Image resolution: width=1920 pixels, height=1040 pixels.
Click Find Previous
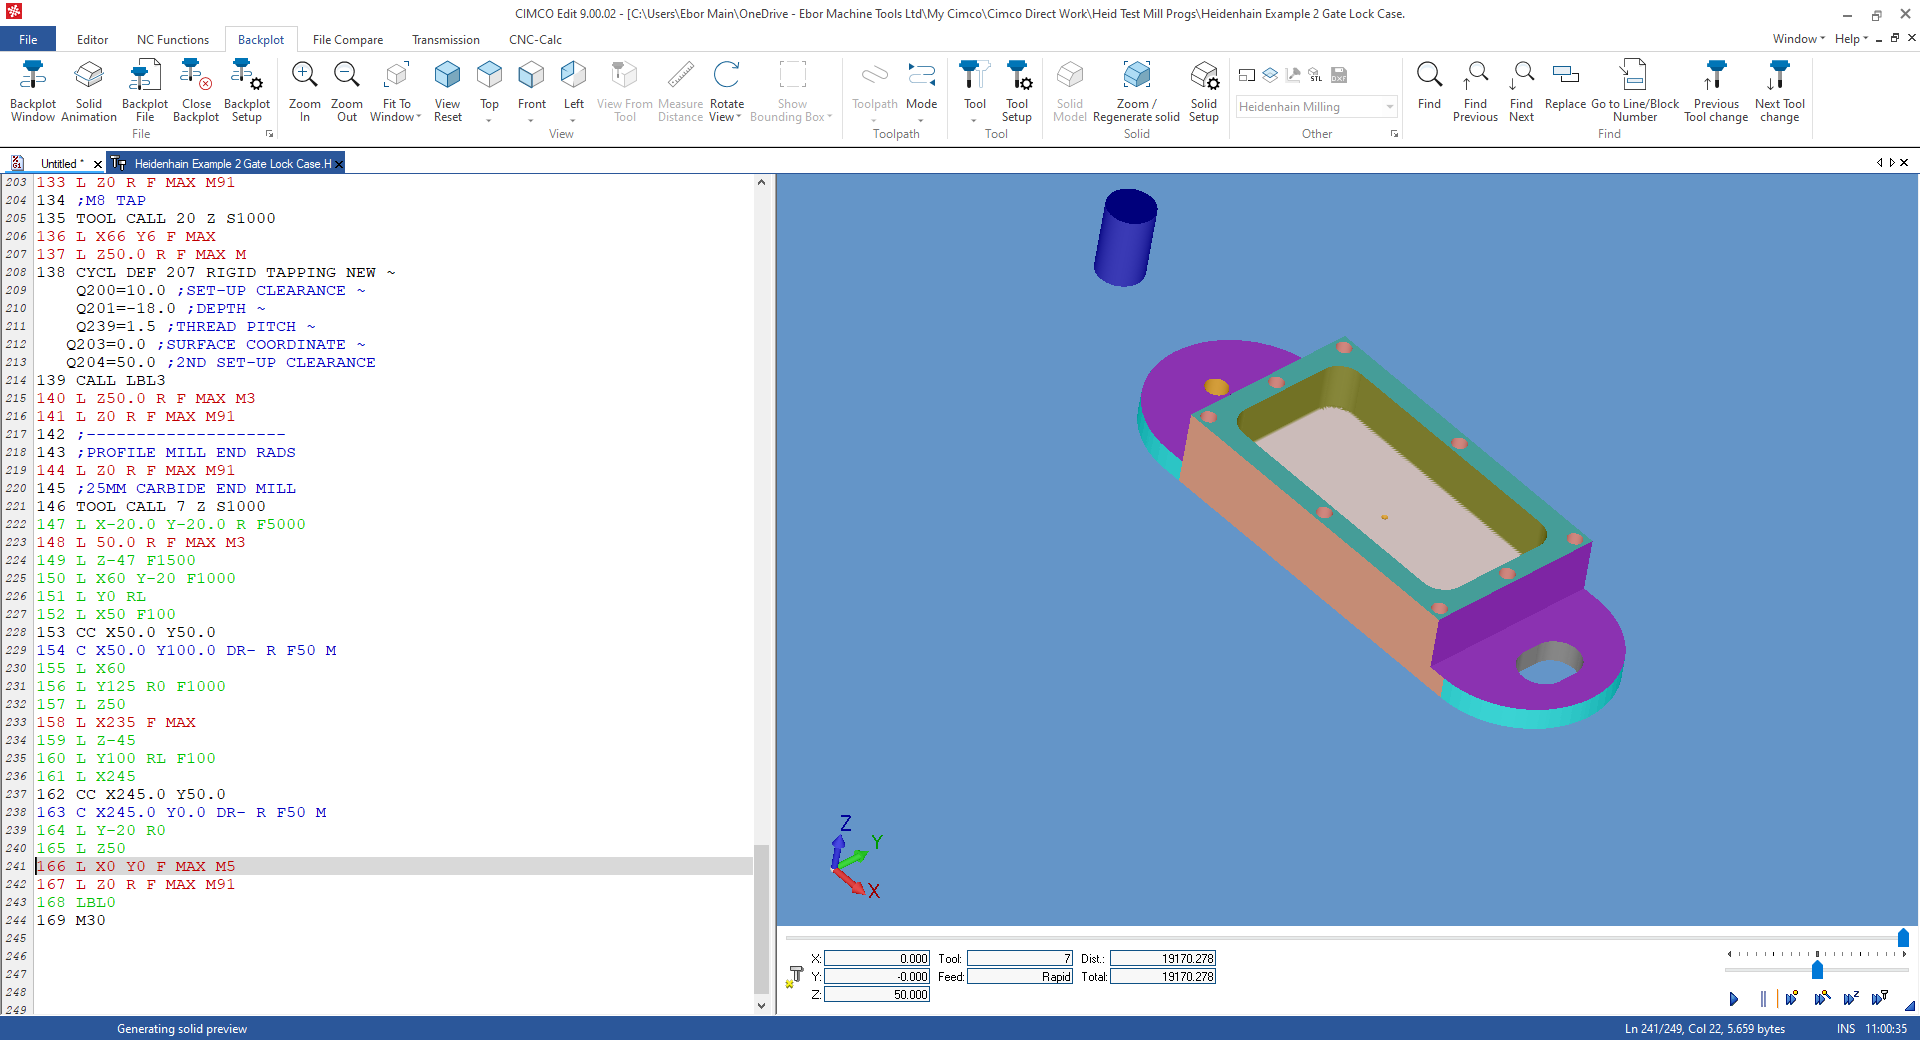click(x=1476, y=91)
